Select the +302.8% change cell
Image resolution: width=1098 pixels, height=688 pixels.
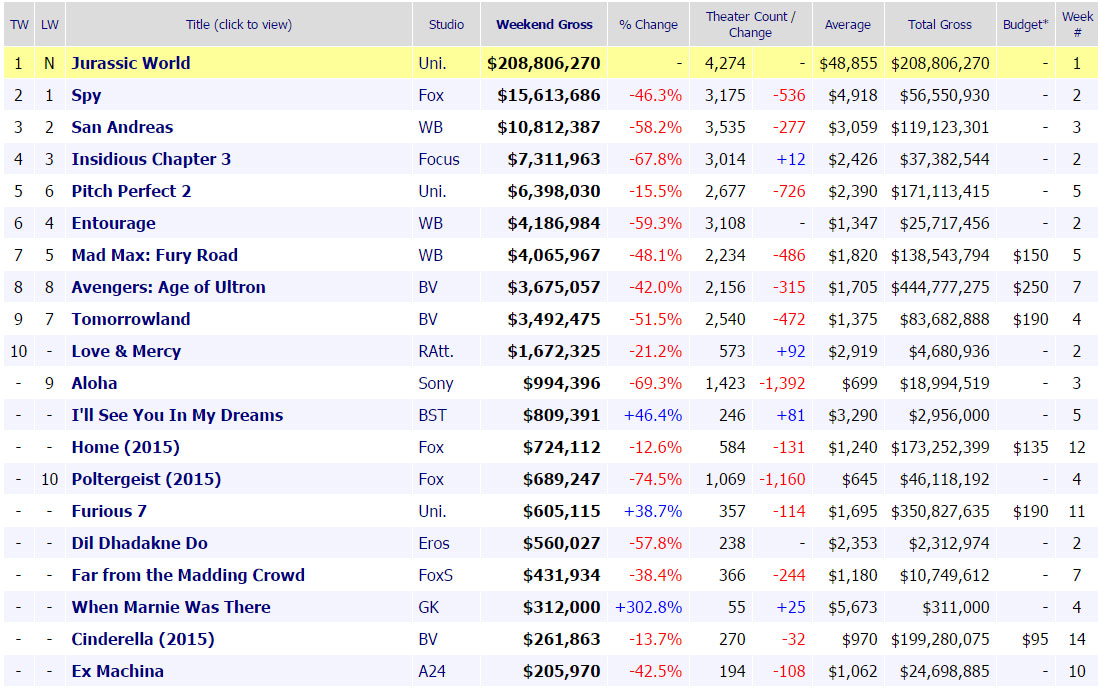pyautogui.click(x=648, y=607)
